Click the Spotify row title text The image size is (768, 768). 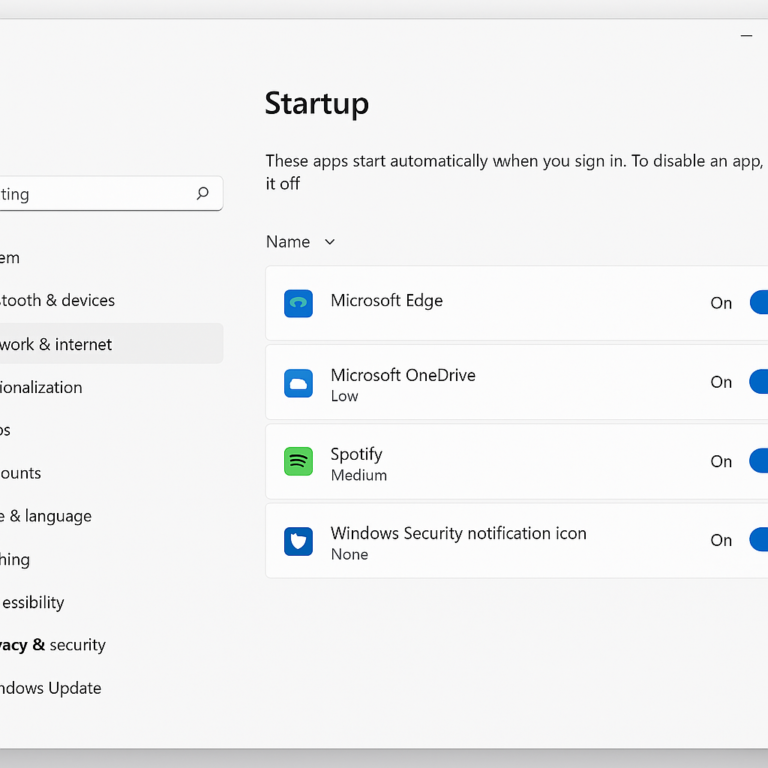pos(357,454)
